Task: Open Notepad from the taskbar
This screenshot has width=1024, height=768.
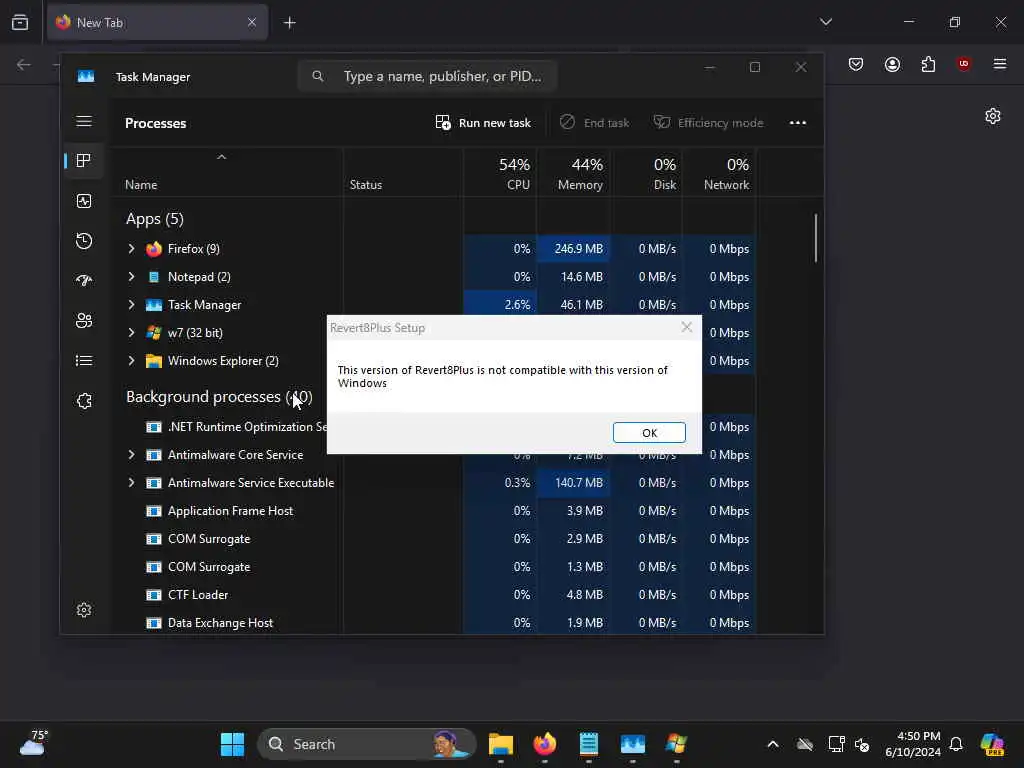Action: point(588,744)
